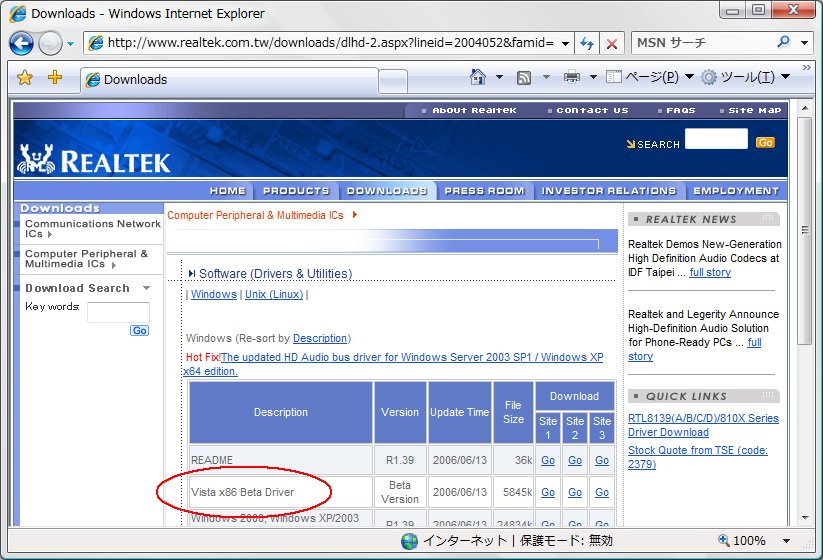
Task: Select the Downloads browser tab
Action: 229,80
